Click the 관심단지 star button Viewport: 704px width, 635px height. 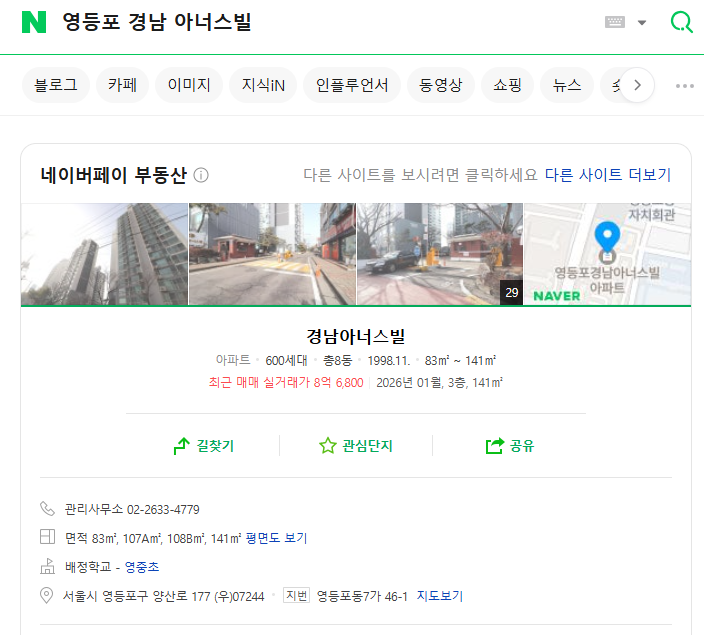pos(356,445)
